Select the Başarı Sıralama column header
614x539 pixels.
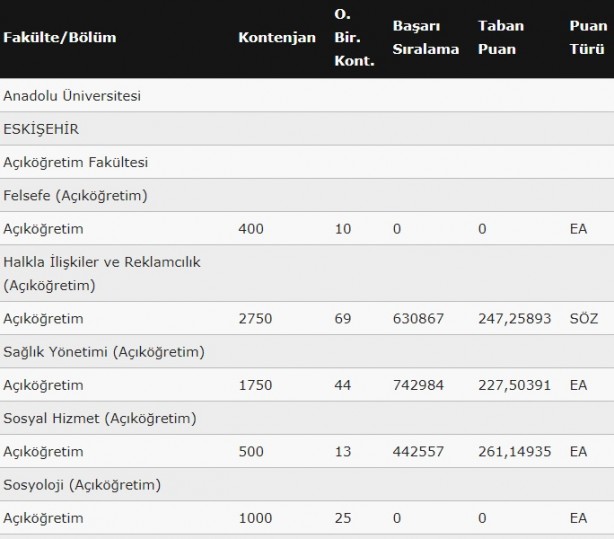tap(426, 38)
